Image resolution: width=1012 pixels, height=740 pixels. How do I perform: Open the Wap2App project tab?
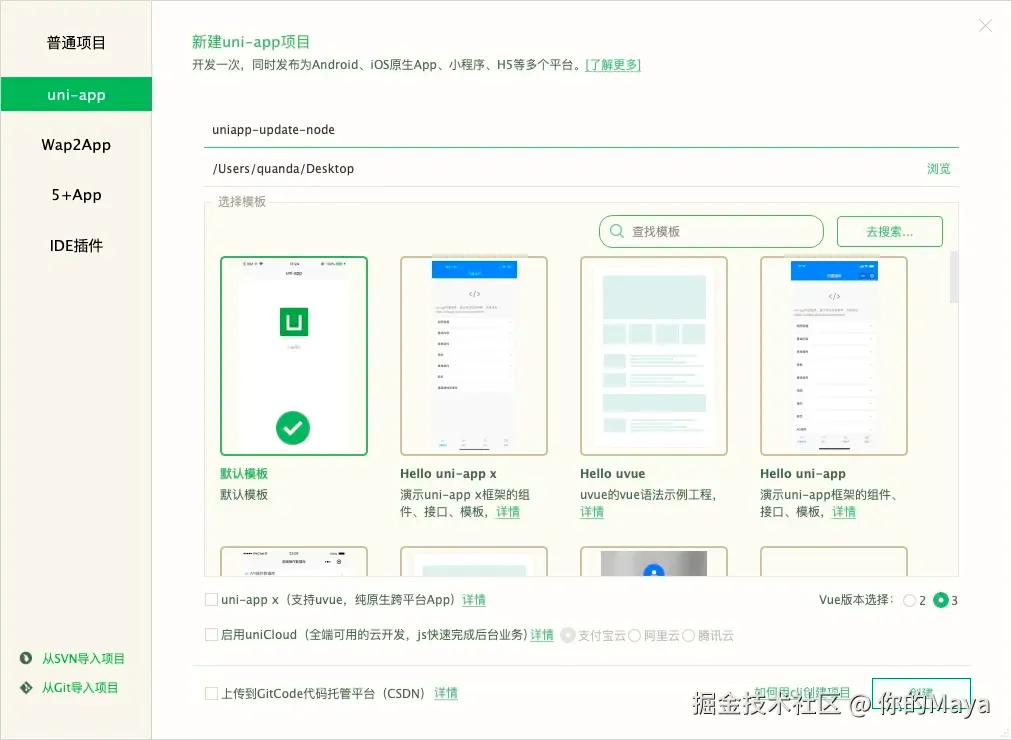pyautogui.click(x=76, y=145)
